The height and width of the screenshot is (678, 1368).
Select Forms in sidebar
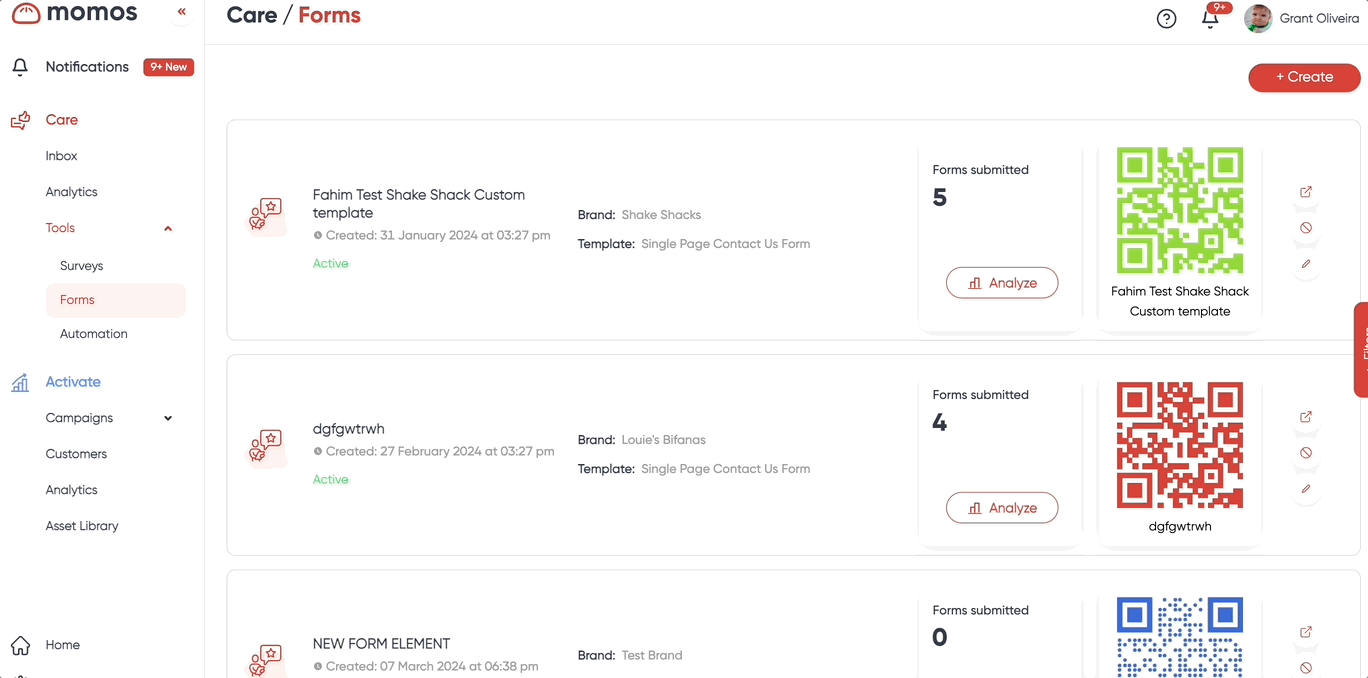click(x=116, y=300)
